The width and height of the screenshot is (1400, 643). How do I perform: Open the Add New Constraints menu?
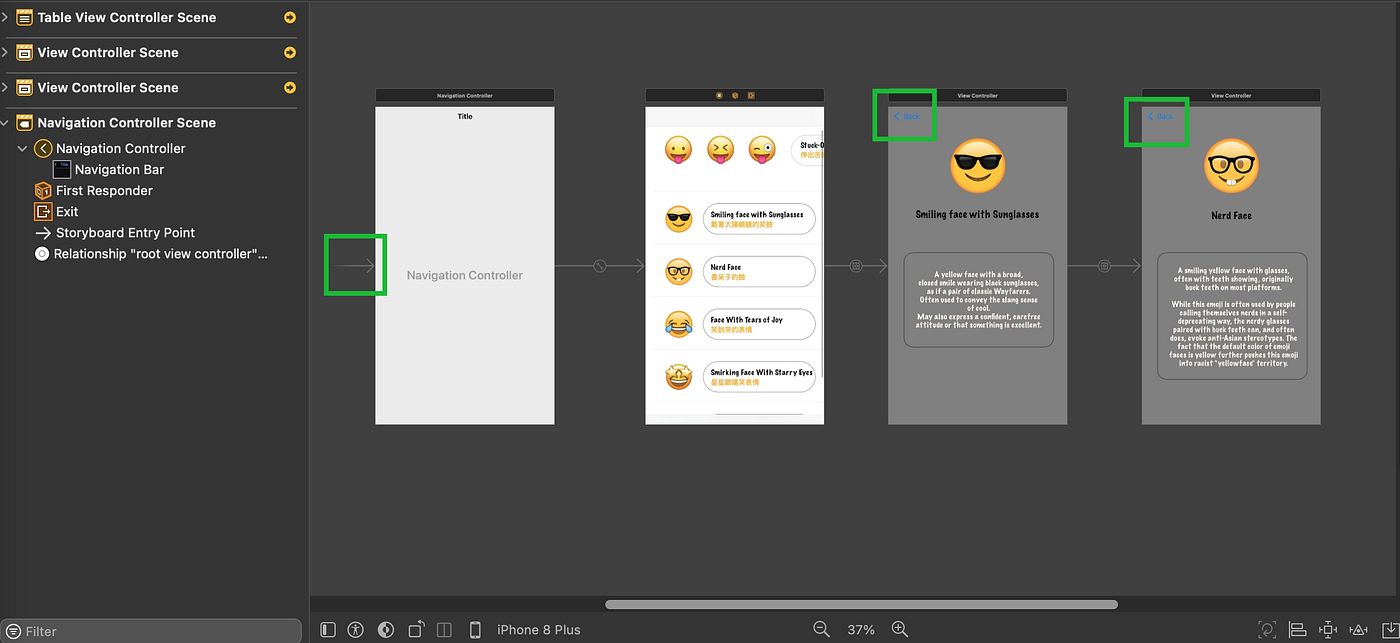tap(1329, 629)
